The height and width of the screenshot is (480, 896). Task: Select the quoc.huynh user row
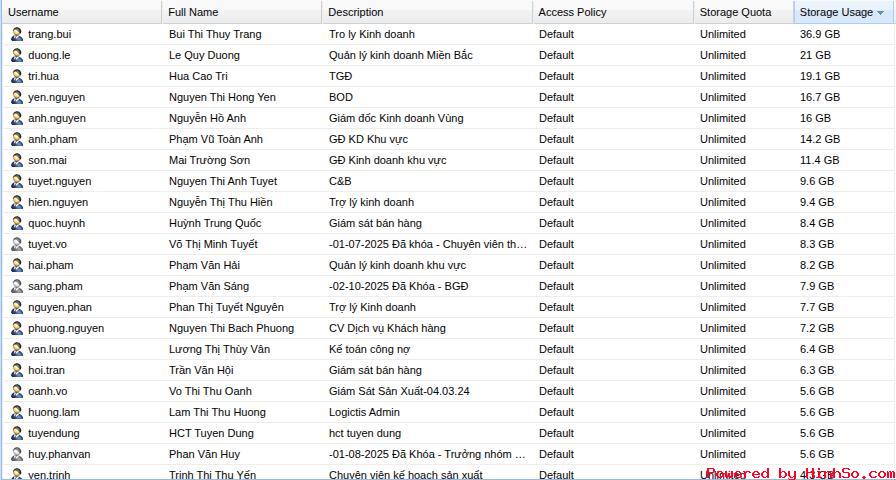56,223
